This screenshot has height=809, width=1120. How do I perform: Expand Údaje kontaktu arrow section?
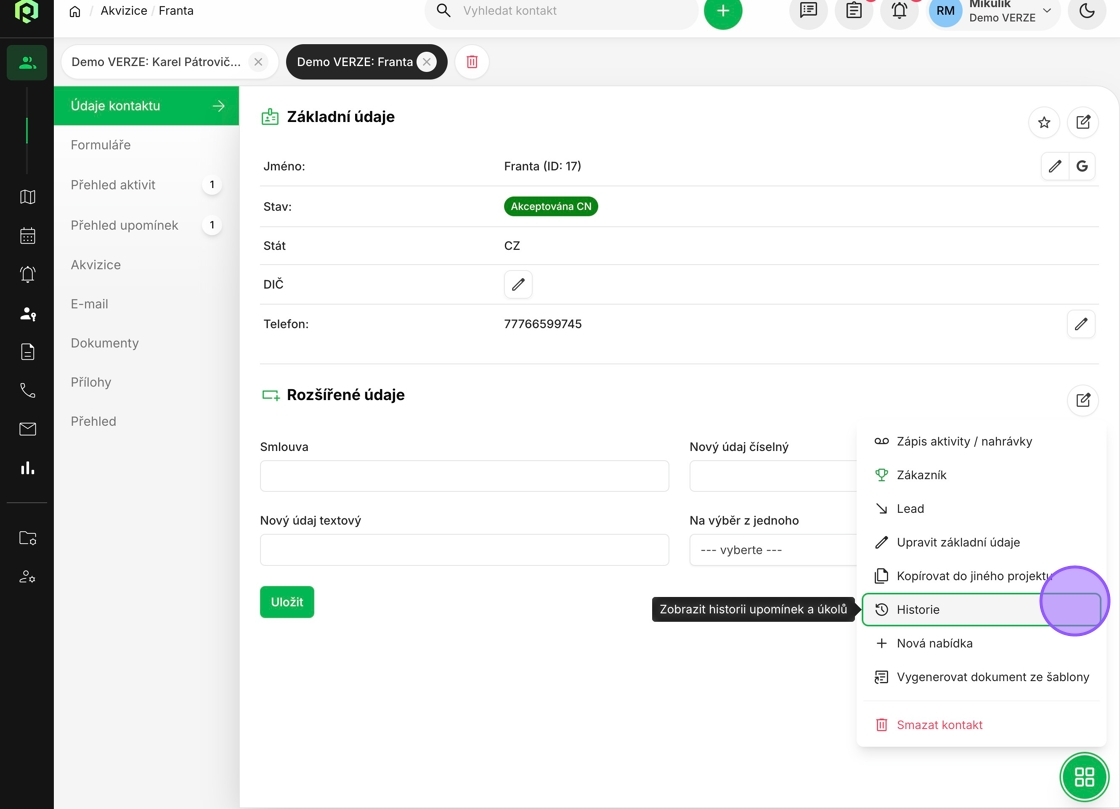tap(218, 106)
